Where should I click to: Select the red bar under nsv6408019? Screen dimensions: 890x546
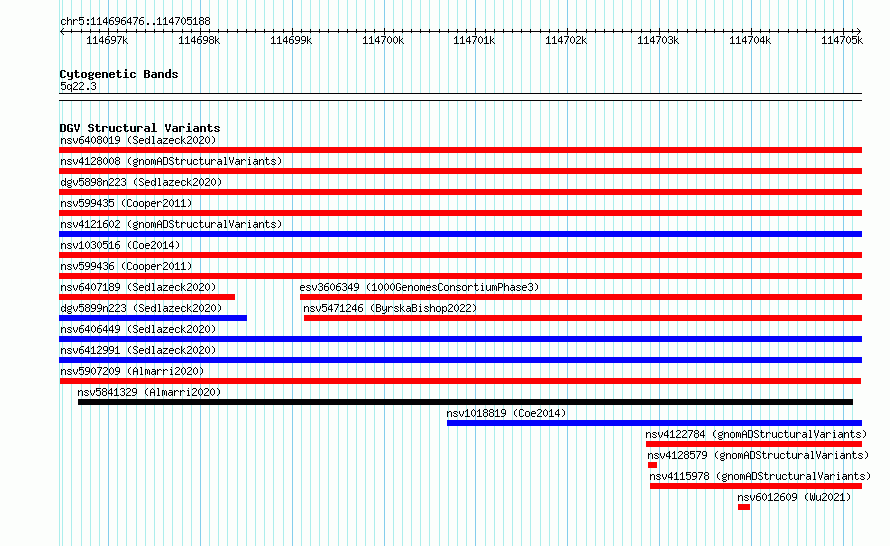[x=460, y=150]
